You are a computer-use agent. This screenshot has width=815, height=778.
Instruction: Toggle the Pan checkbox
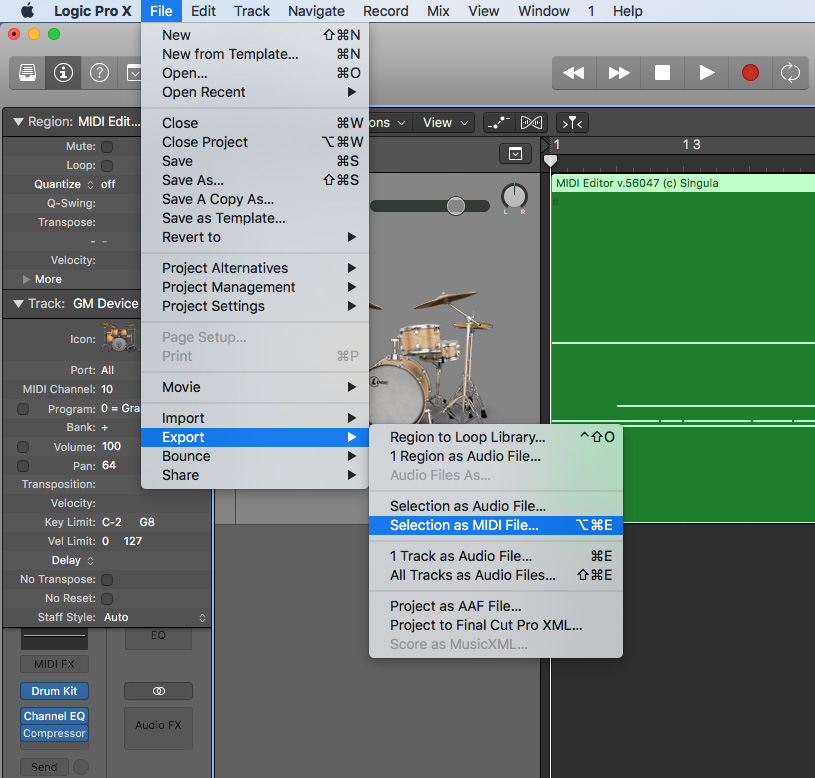(x=23, y=466)
